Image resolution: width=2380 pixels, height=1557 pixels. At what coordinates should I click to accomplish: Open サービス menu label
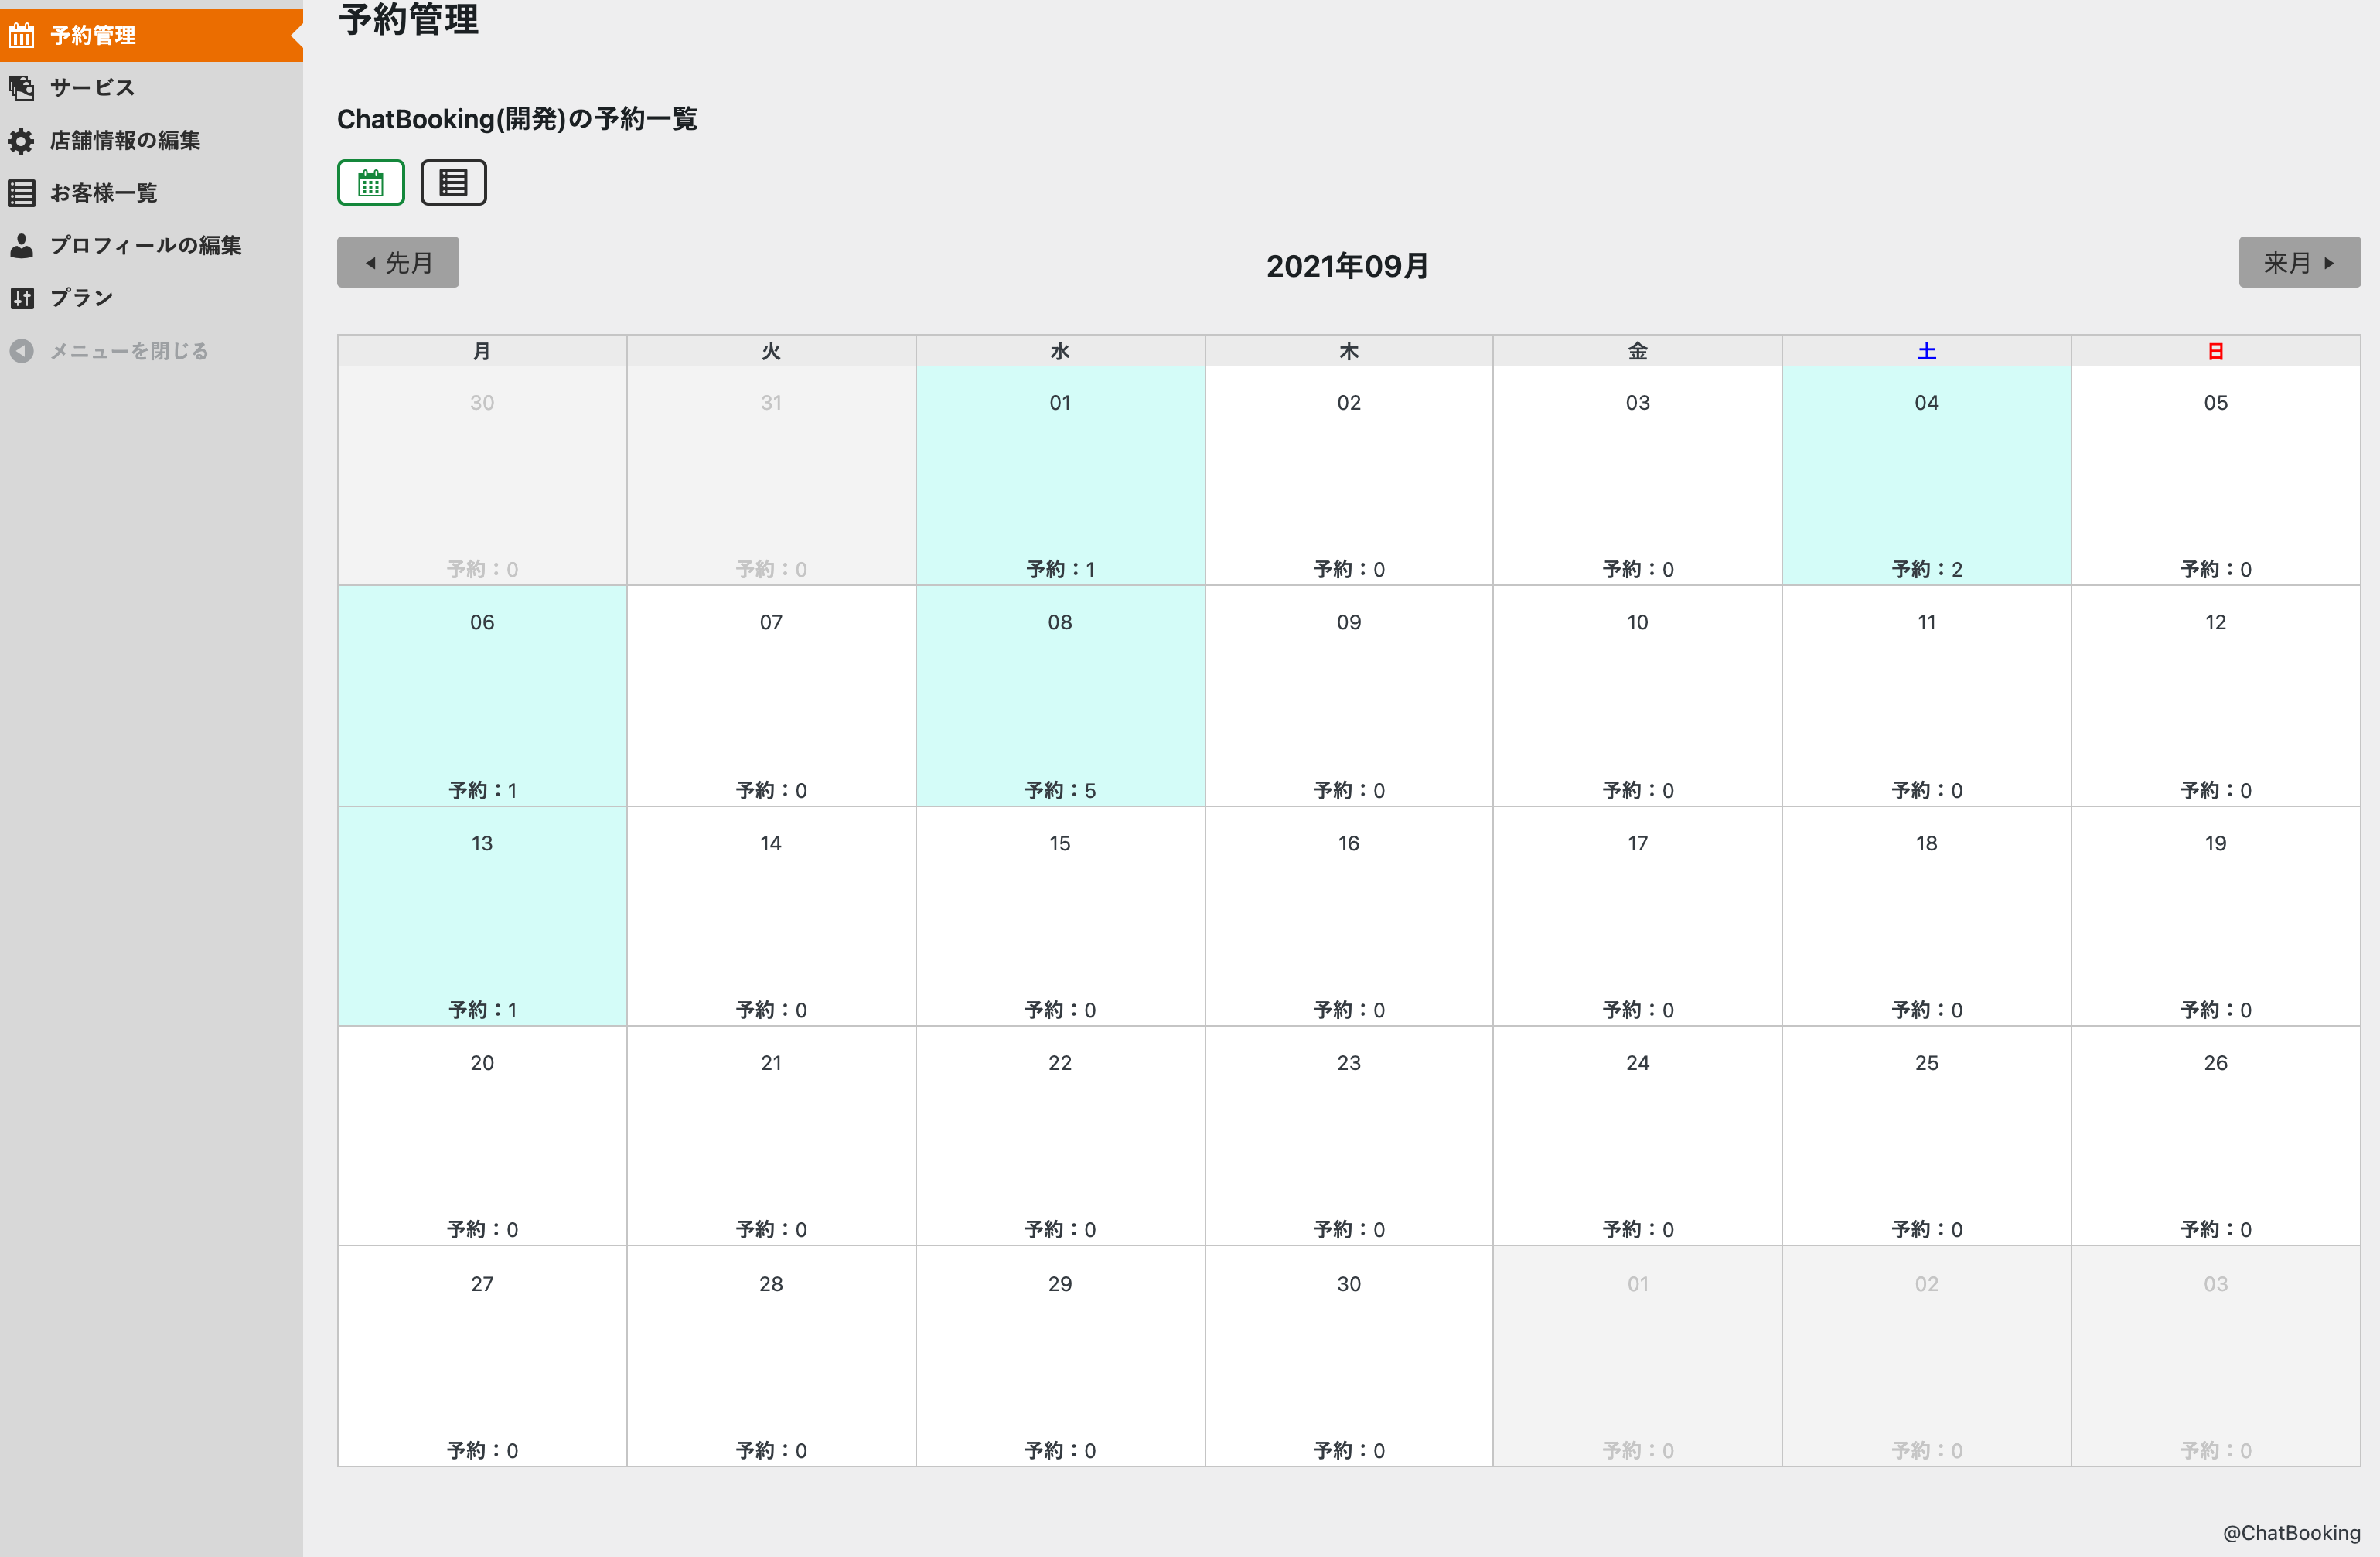(92, 88)
